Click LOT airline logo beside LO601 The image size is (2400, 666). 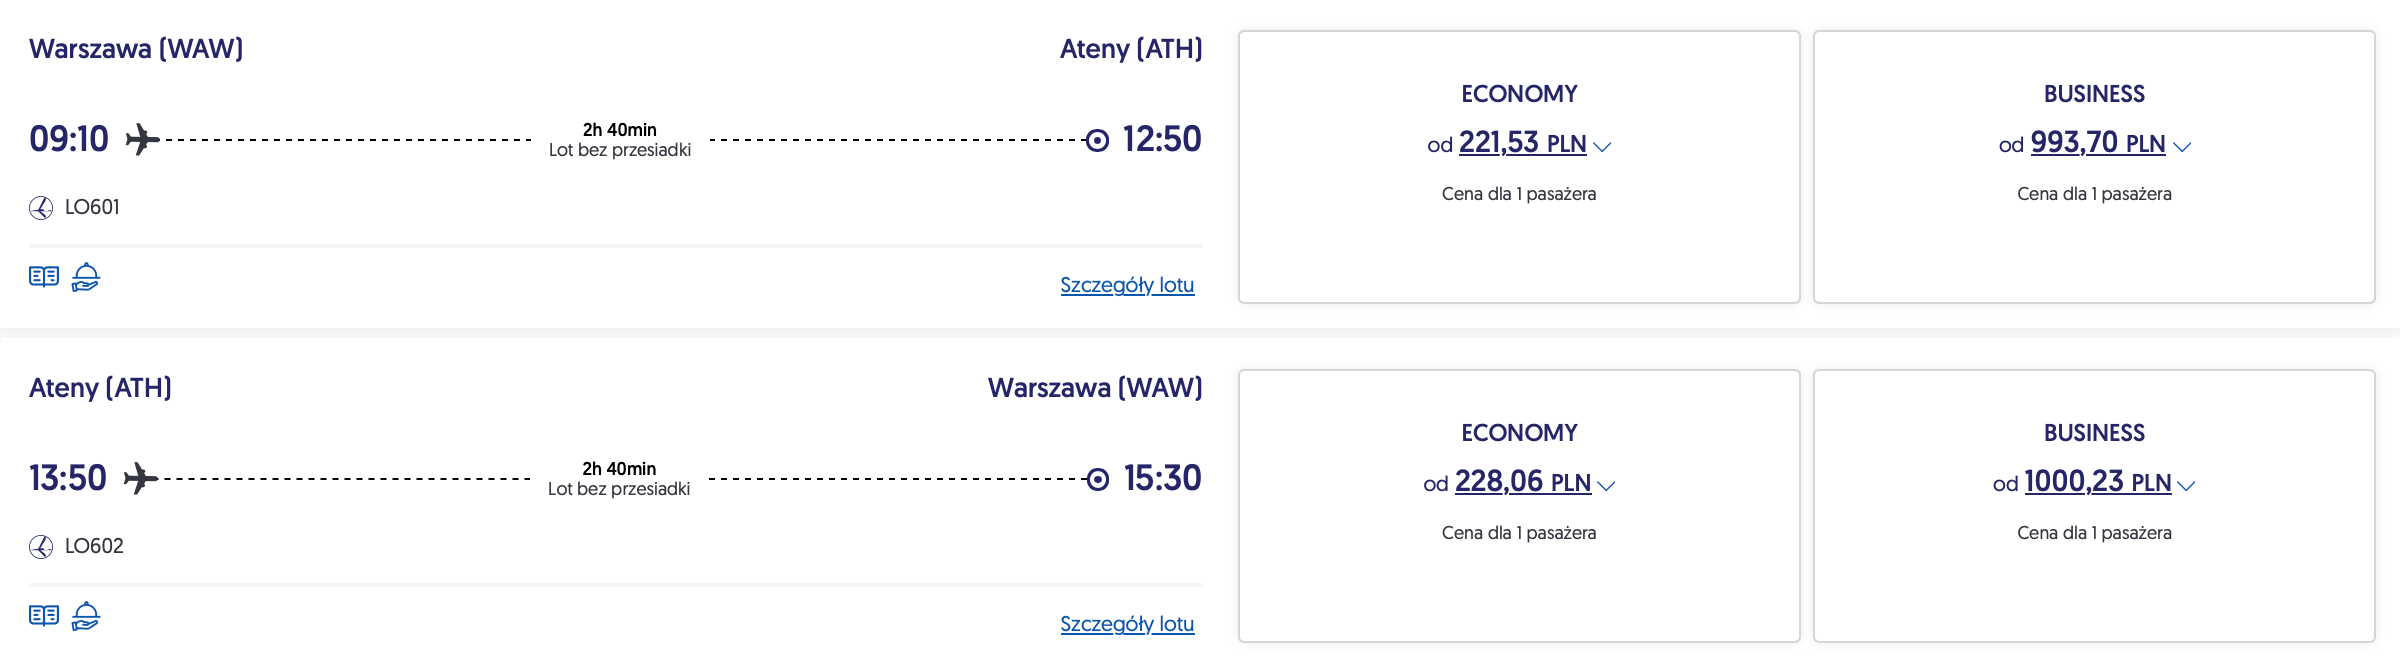41,208
